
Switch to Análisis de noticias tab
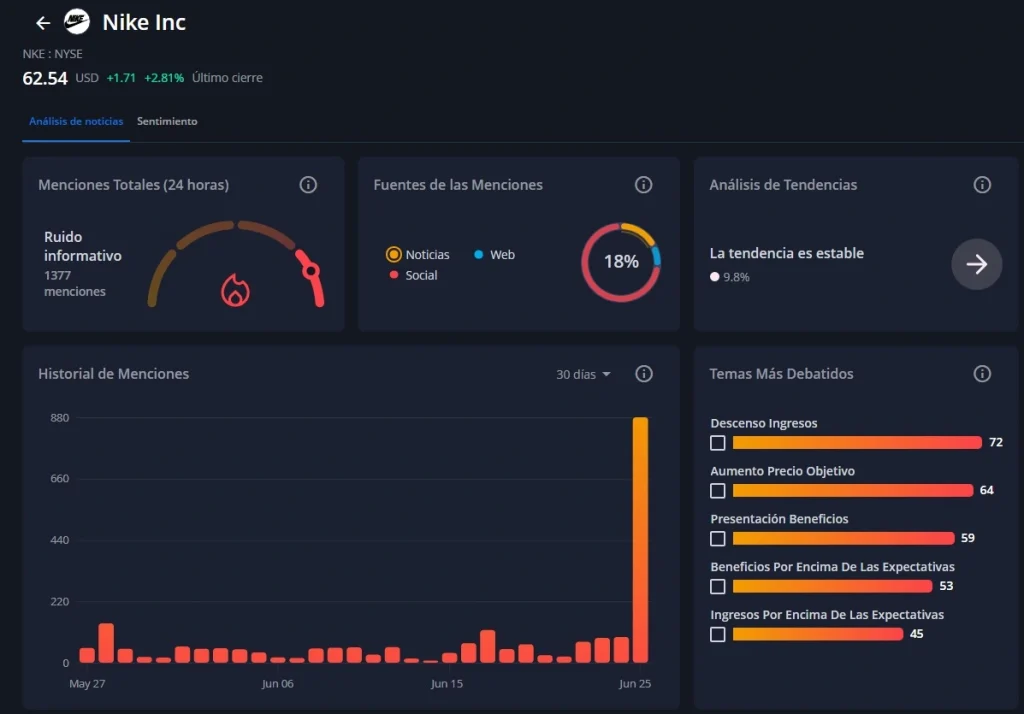coord(76,122)
